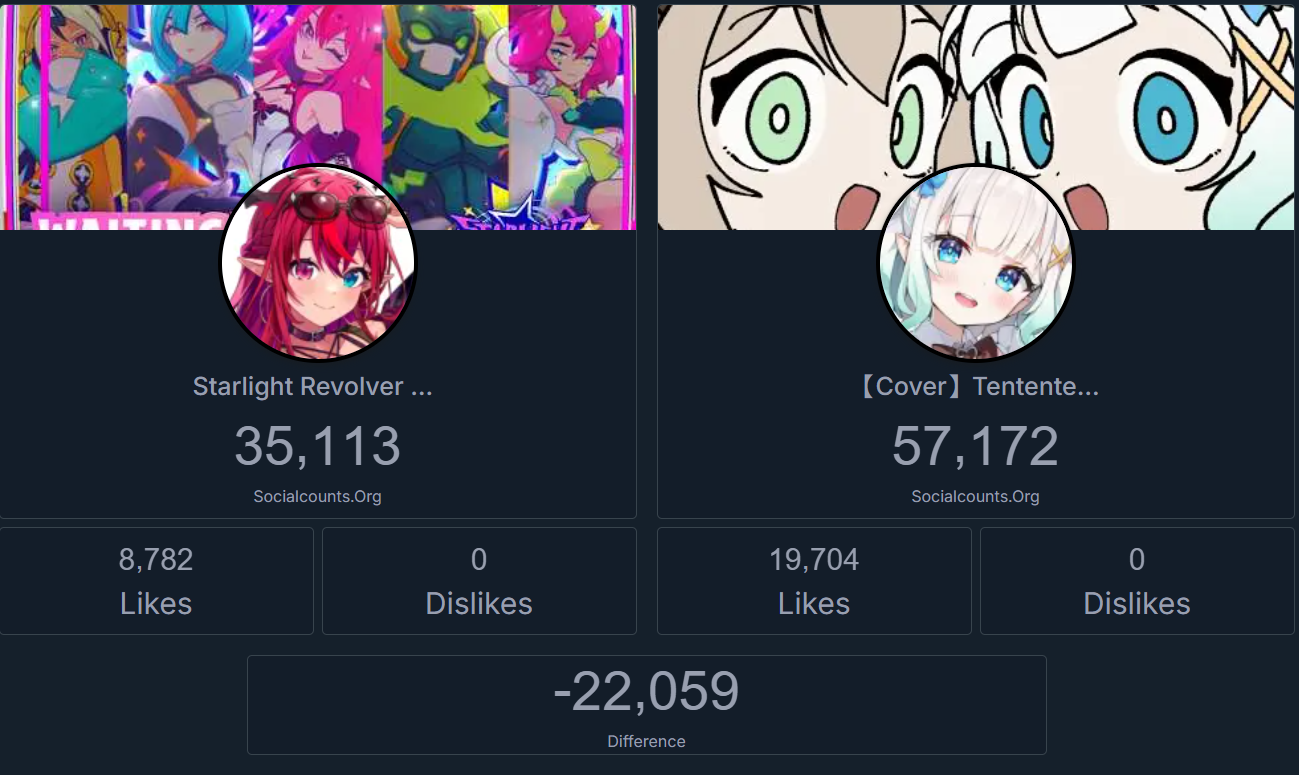Open the Starlight Revolver banner image
The width and height of the screenshot is (1299, 775).
[x=318, y=117]
